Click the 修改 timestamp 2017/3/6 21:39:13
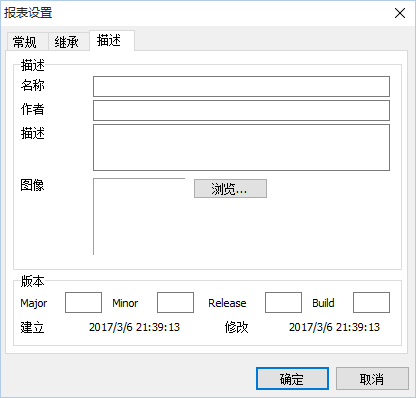 (x=334, y=327)
